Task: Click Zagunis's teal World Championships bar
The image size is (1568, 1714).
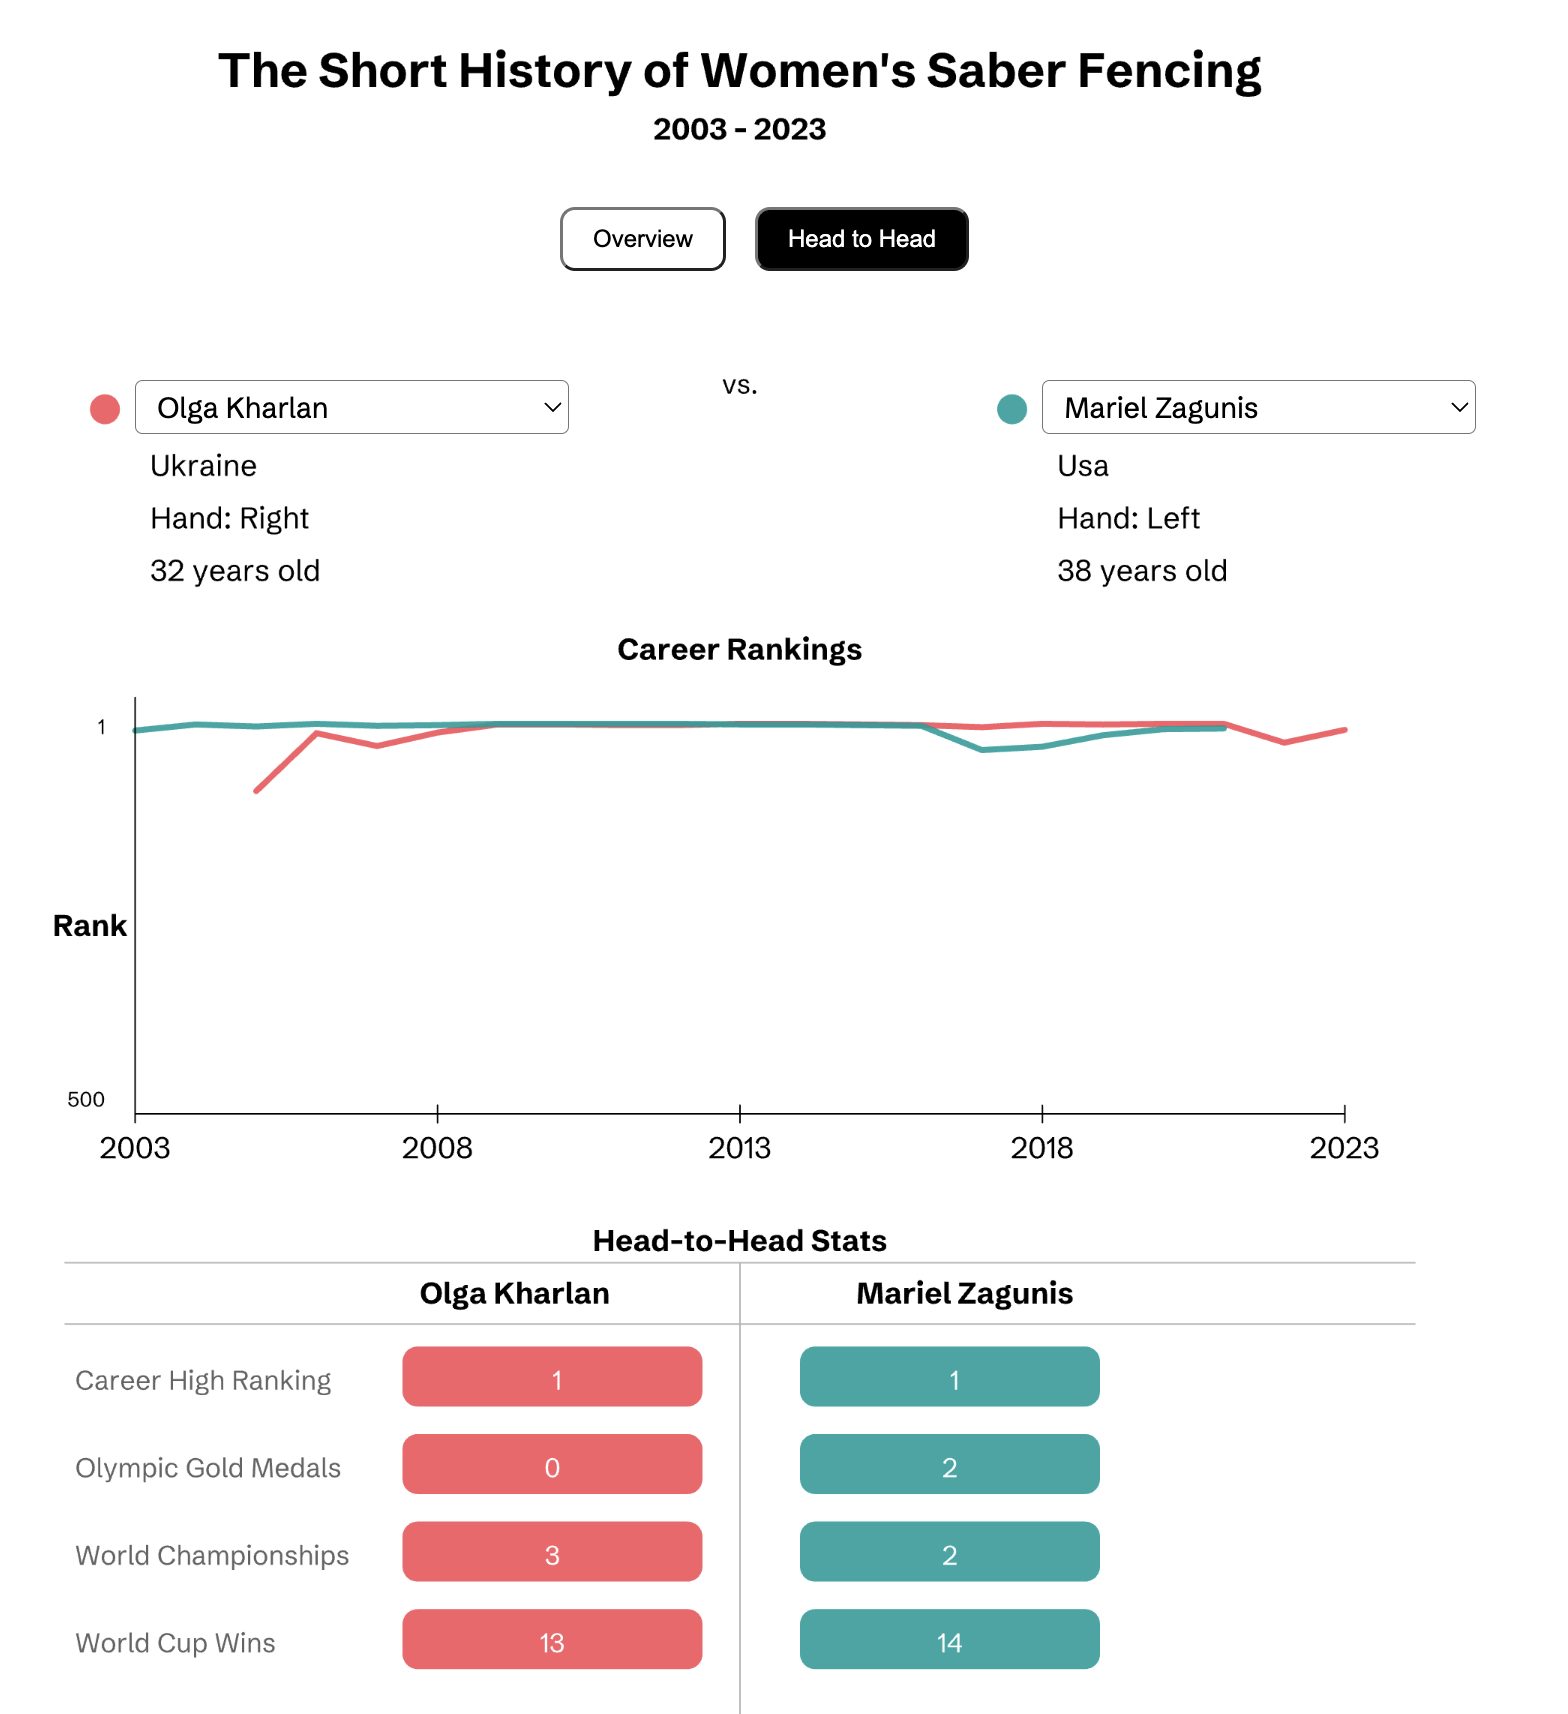Action: [949, 1552]
